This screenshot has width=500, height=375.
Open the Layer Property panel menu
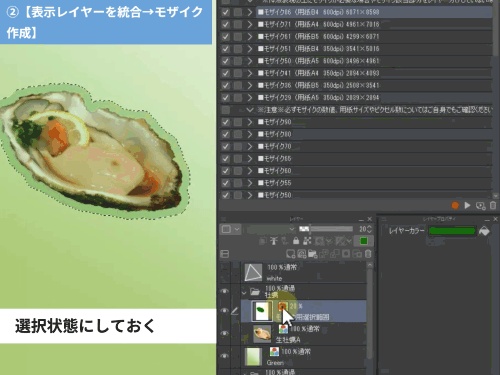coord(383,219)
